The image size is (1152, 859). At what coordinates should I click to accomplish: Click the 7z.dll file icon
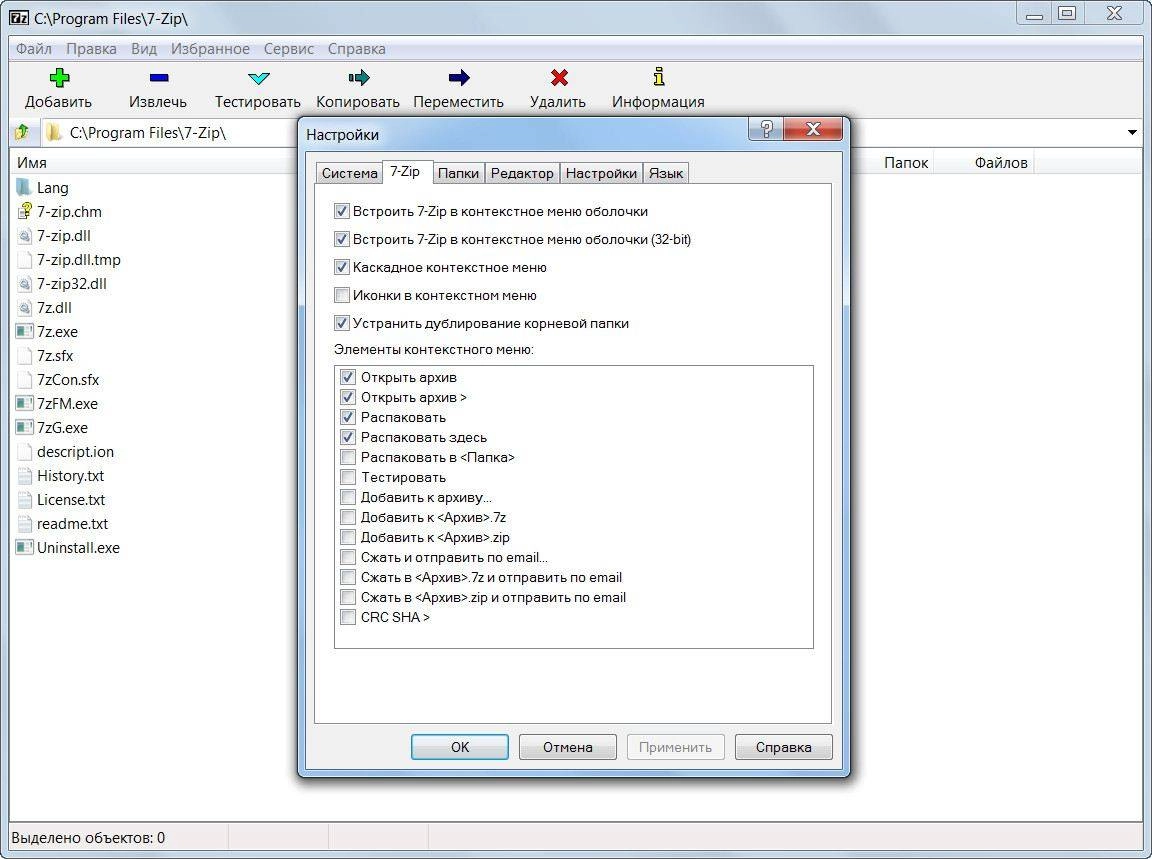24,308
